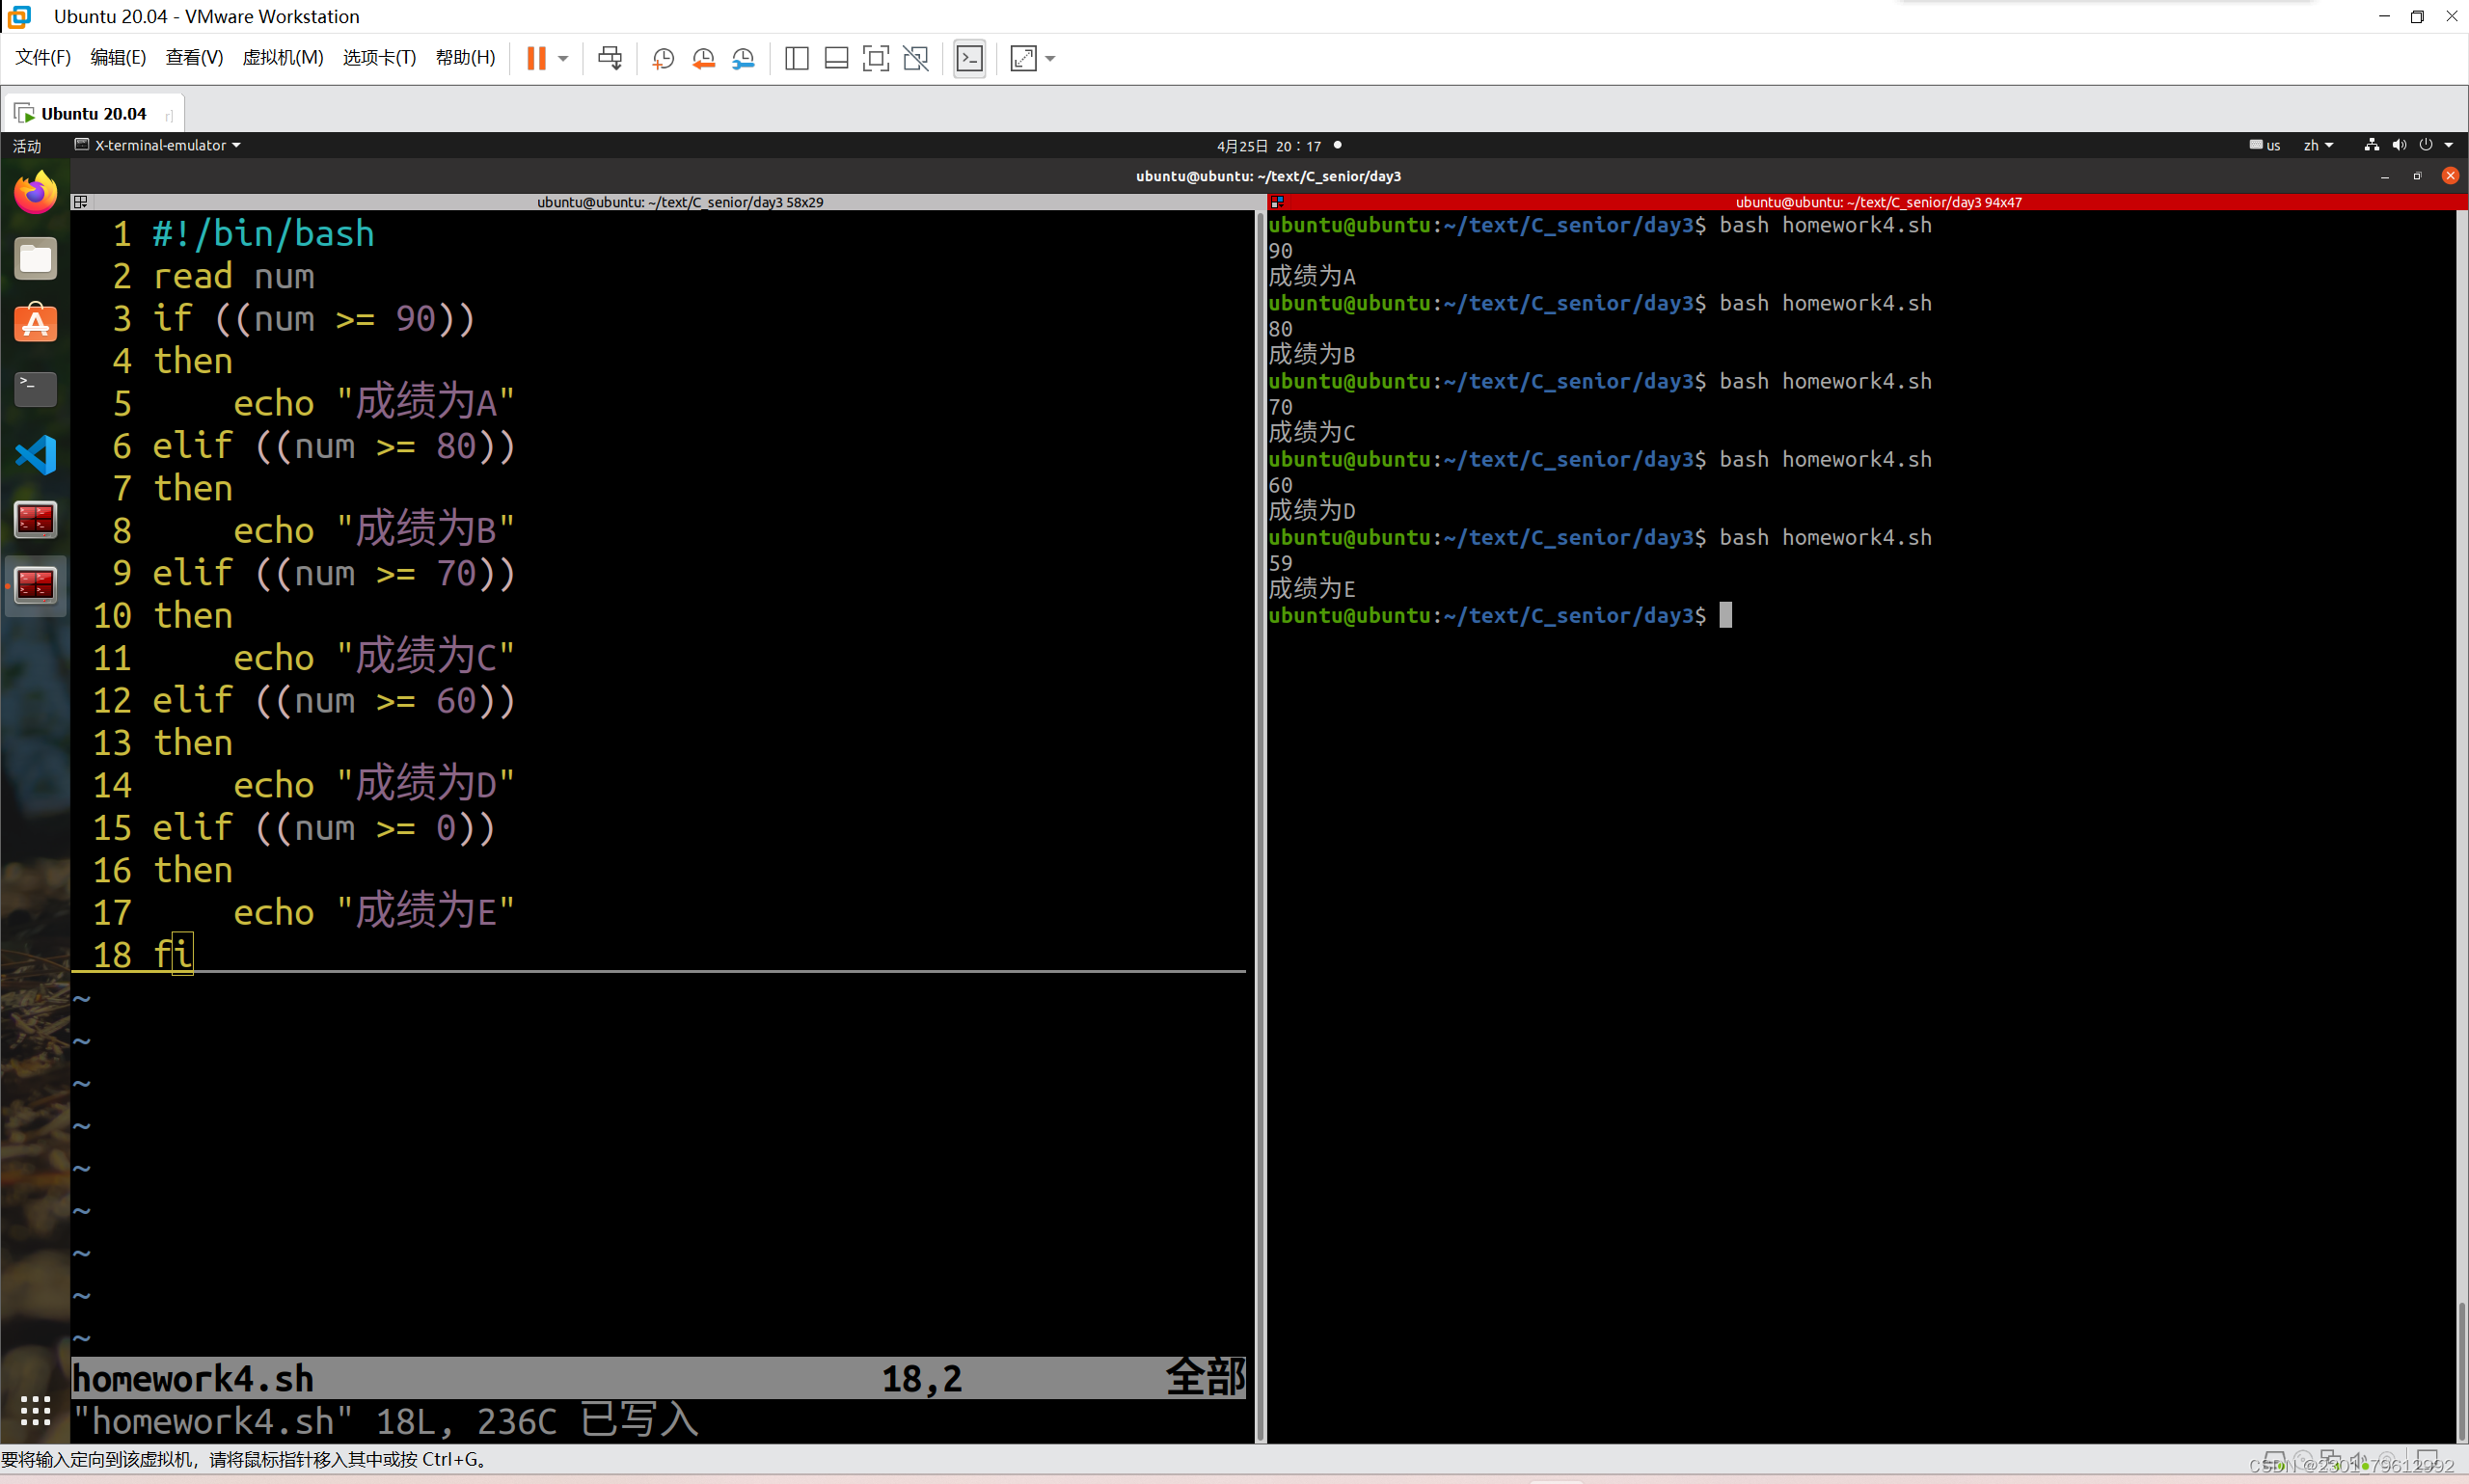Take a VM snapshot icon
Viewport: 2469px width, 1484px height.
pyautogui.click(x=662, y=58)
